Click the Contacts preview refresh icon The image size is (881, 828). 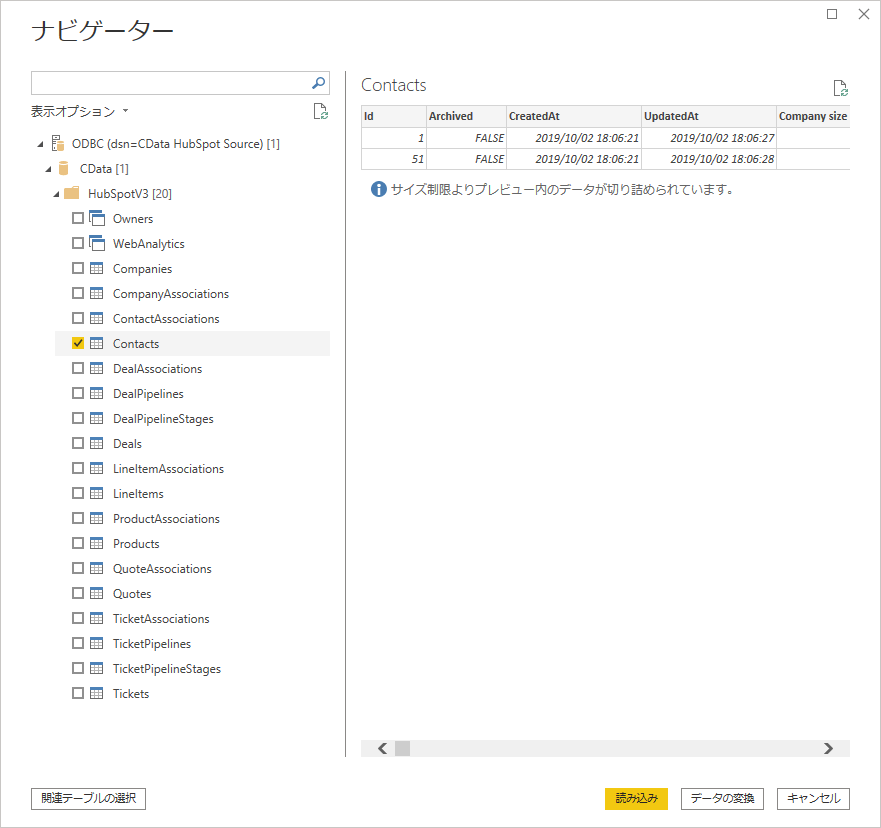(840, 88)
